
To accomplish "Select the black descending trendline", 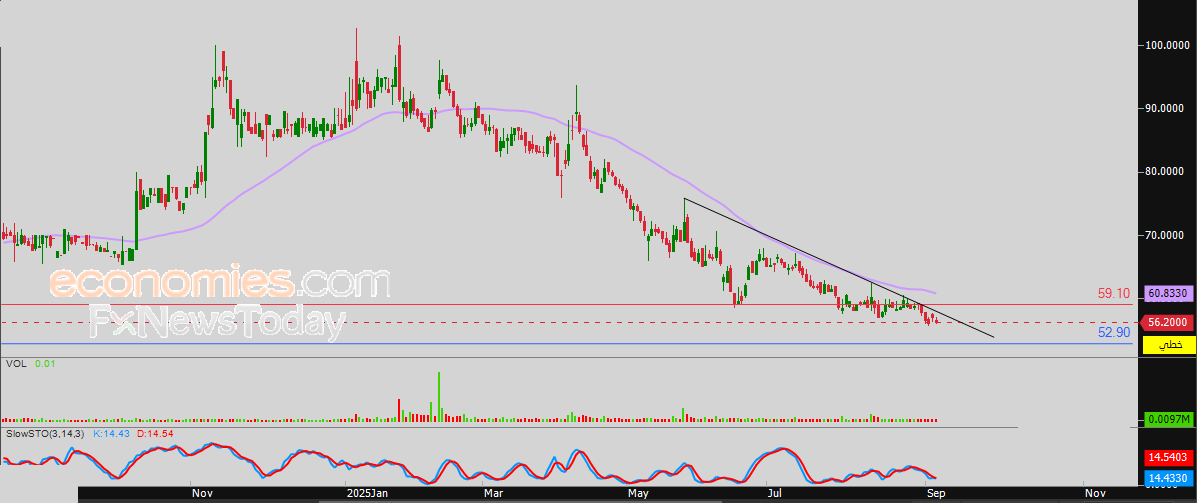I will point(840,268).
